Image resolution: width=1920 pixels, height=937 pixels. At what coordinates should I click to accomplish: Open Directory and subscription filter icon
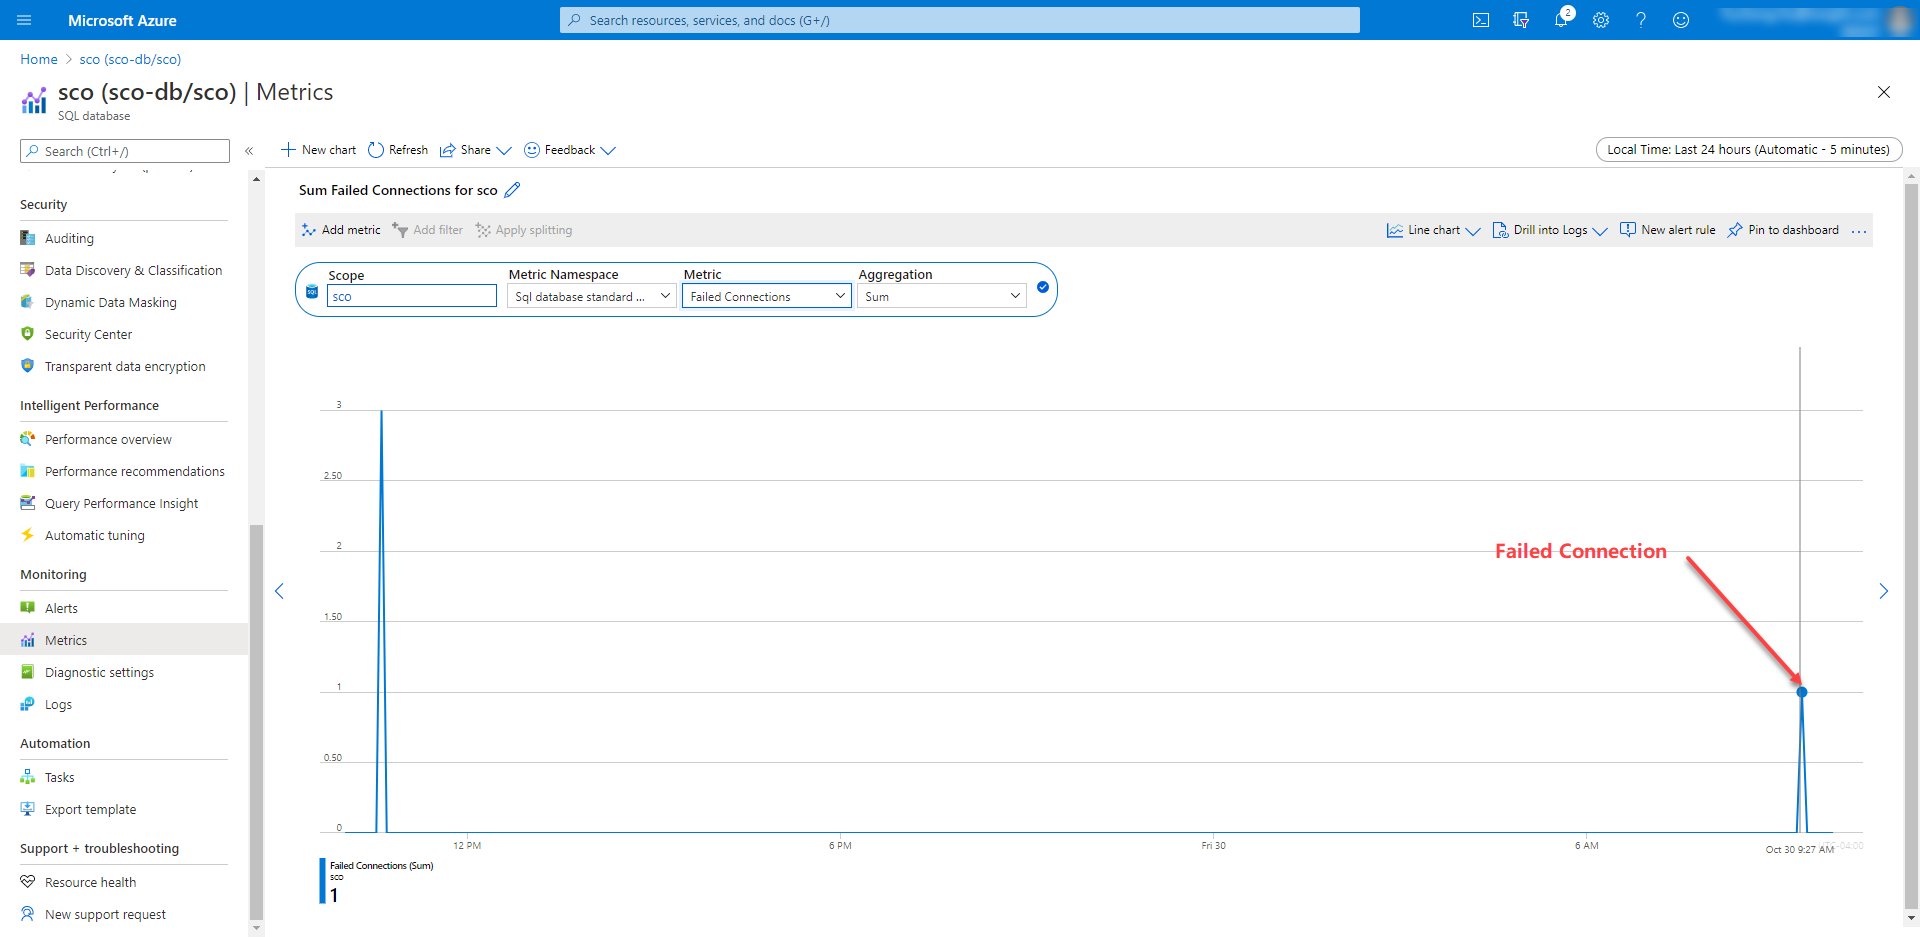(1521, 20)
